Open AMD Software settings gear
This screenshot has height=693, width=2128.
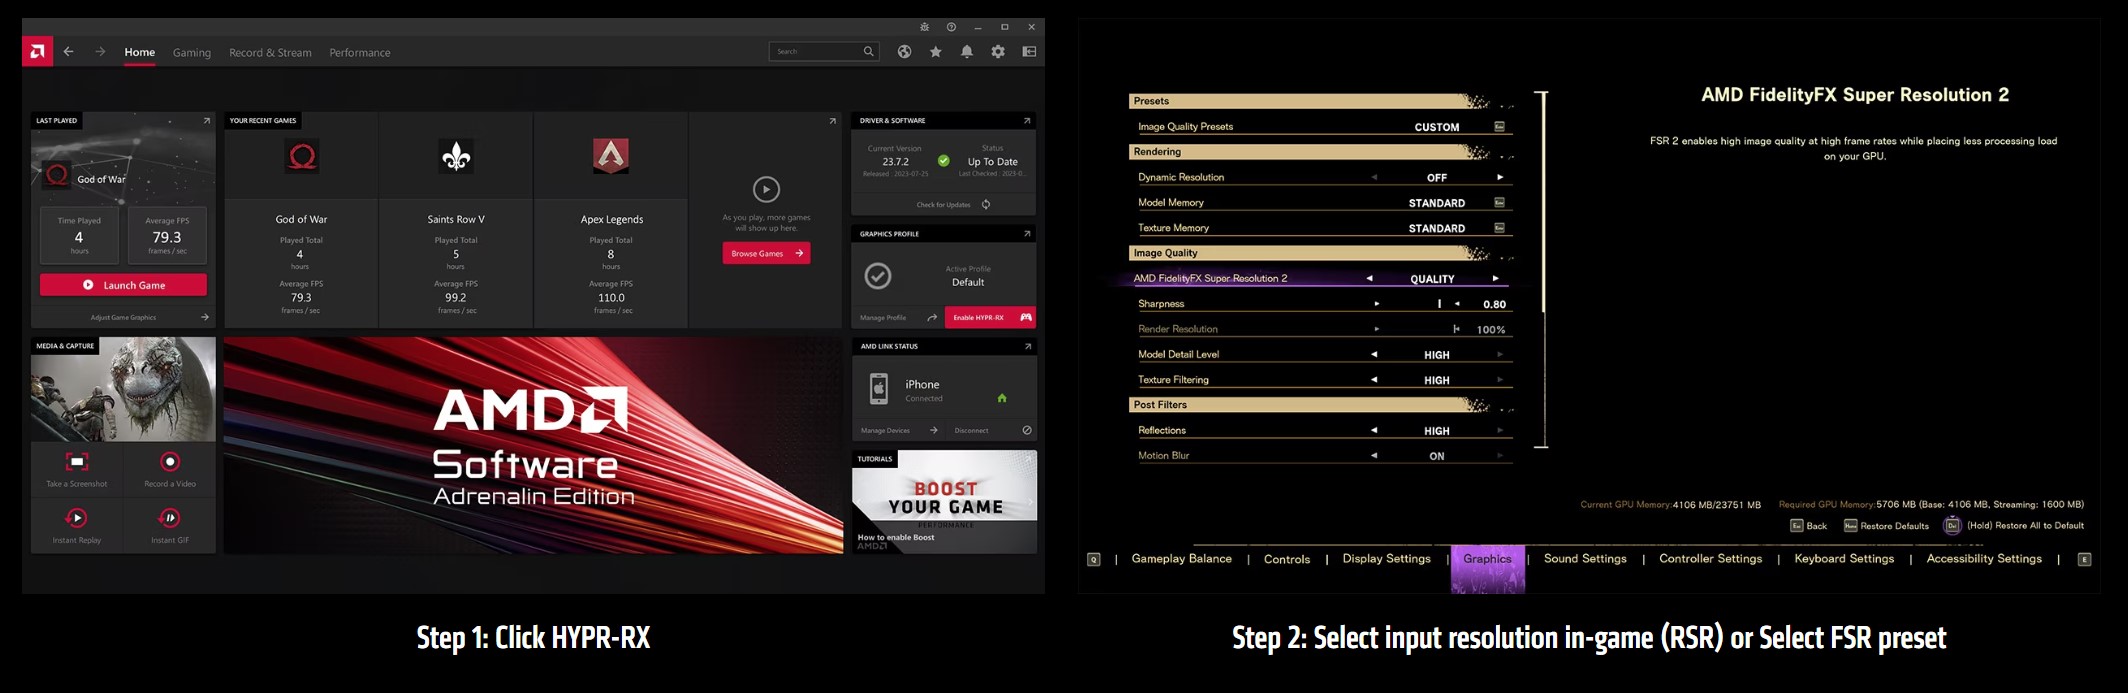click(x=998, y=52)
